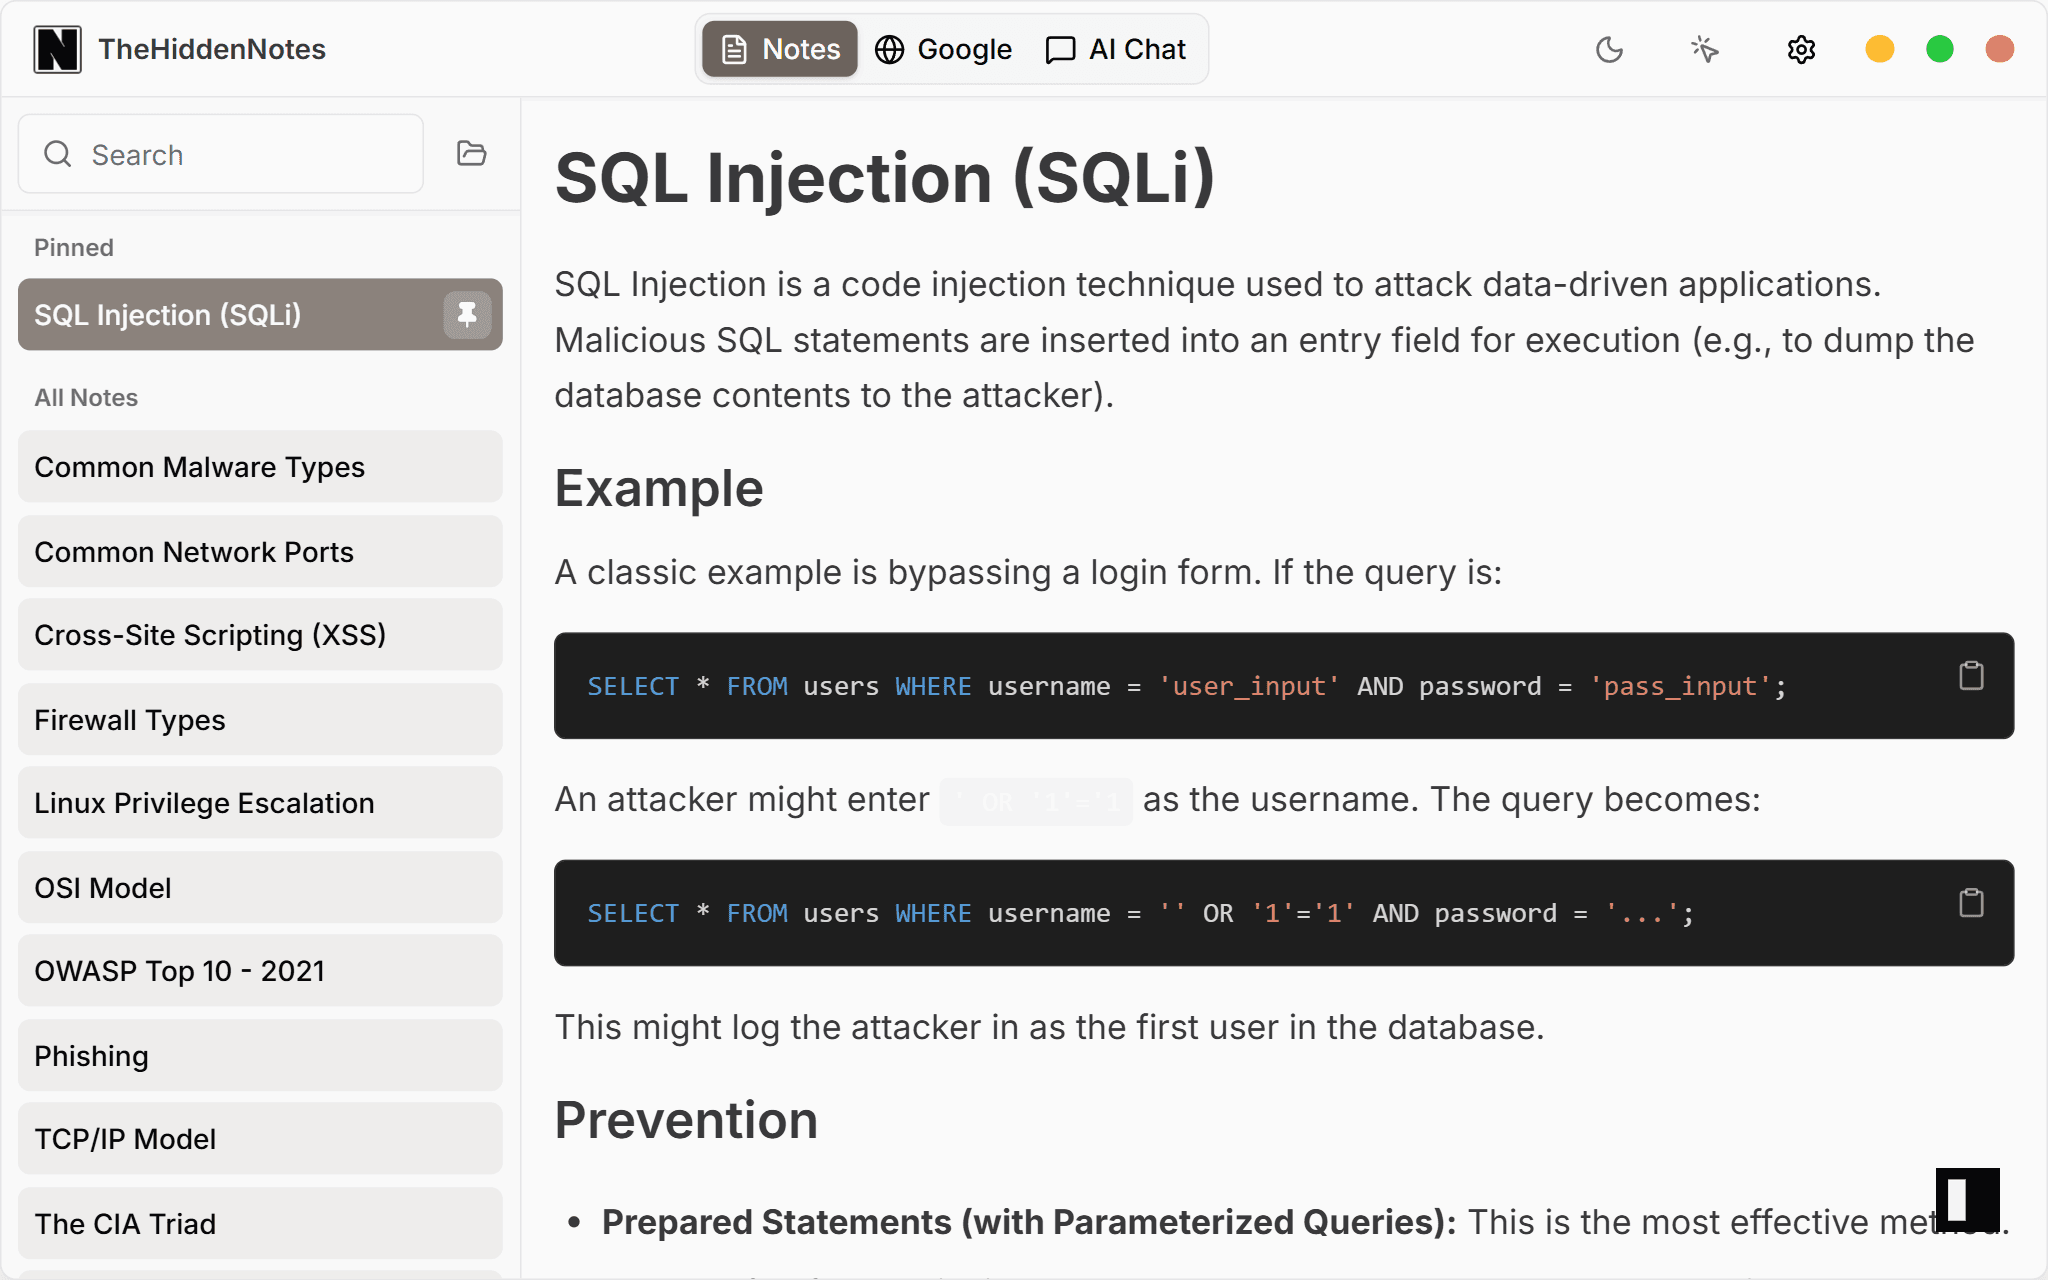The image size is (2048, 1280).
Task: Click the black panel toggle icon at bottom right
Action: click(1967, 1199)
